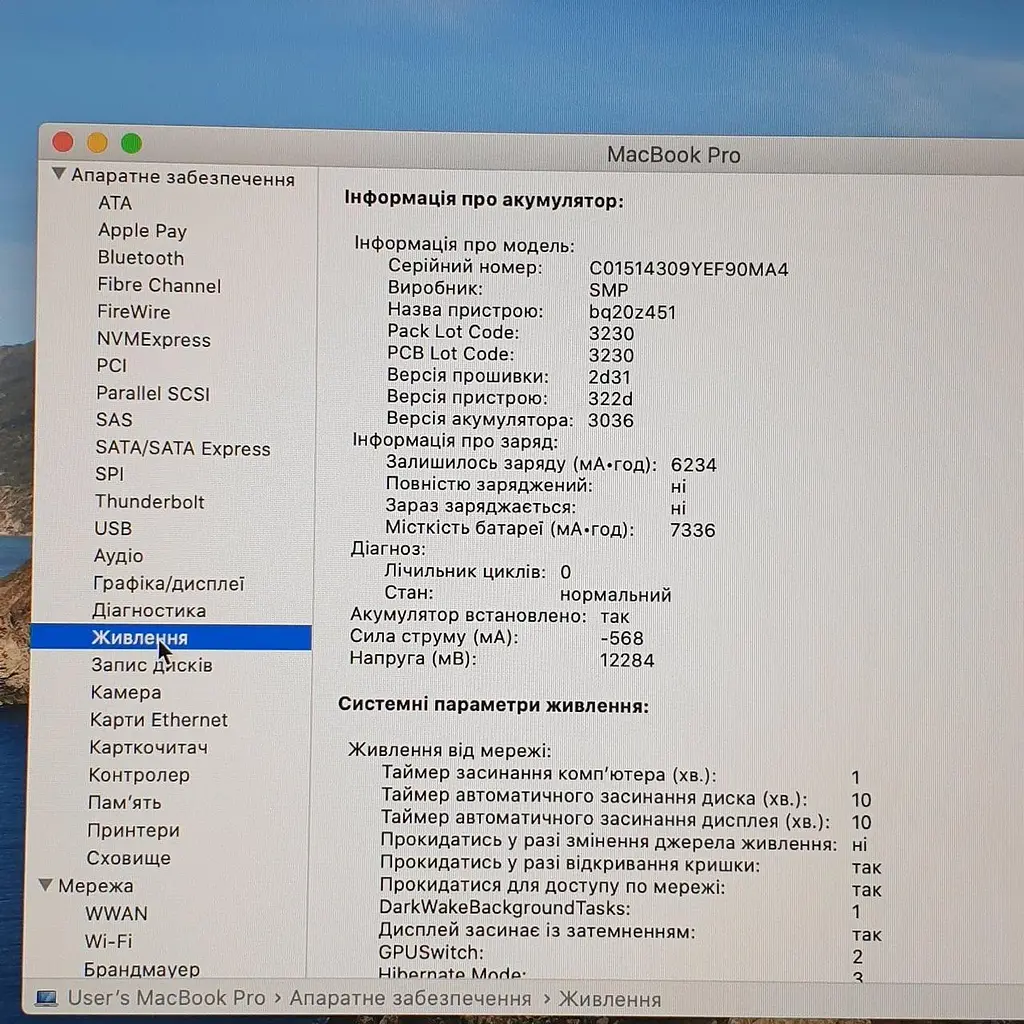1024x1024 pixels.
Task: Click the battery capacity value 7336
Action: pos(692,530)
